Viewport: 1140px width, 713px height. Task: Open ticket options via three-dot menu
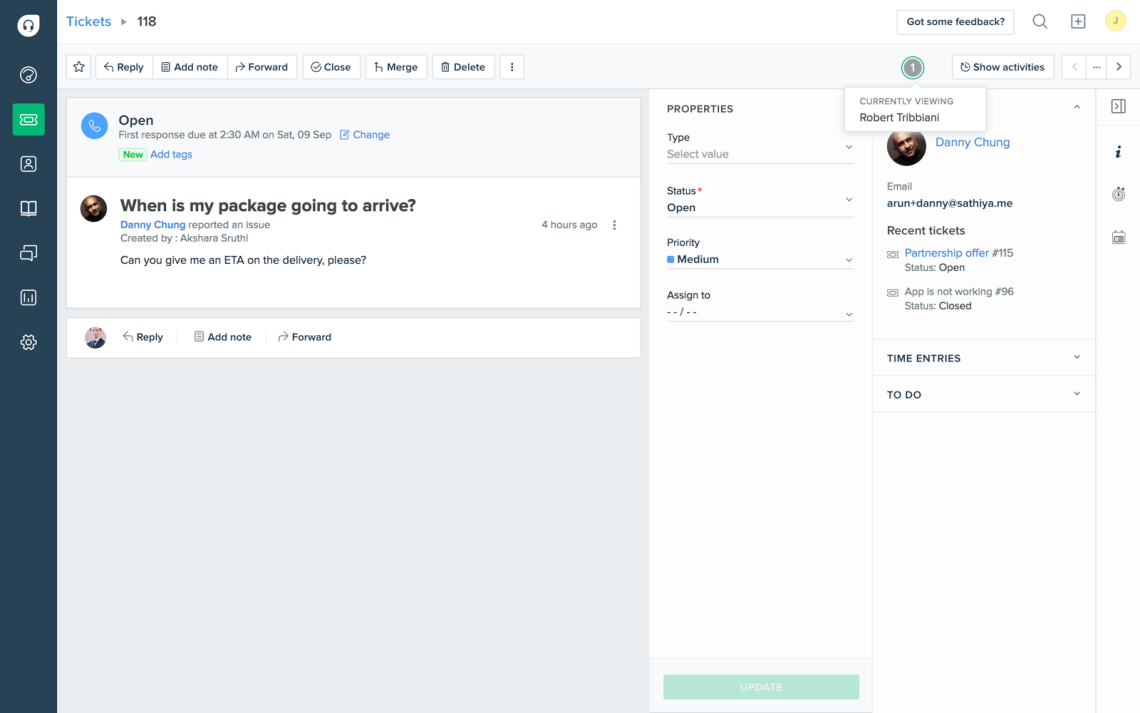[x=616, y=225]
